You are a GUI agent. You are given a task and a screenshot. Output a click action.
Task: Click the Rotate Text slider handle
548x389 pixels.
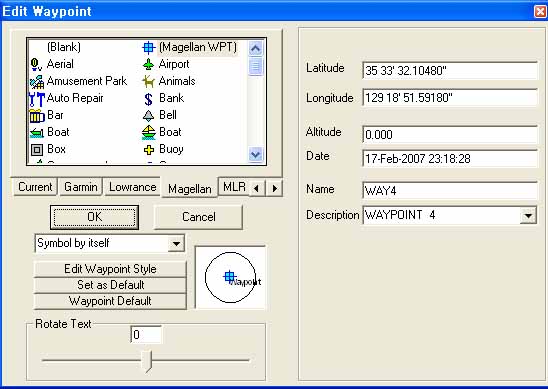147,361
